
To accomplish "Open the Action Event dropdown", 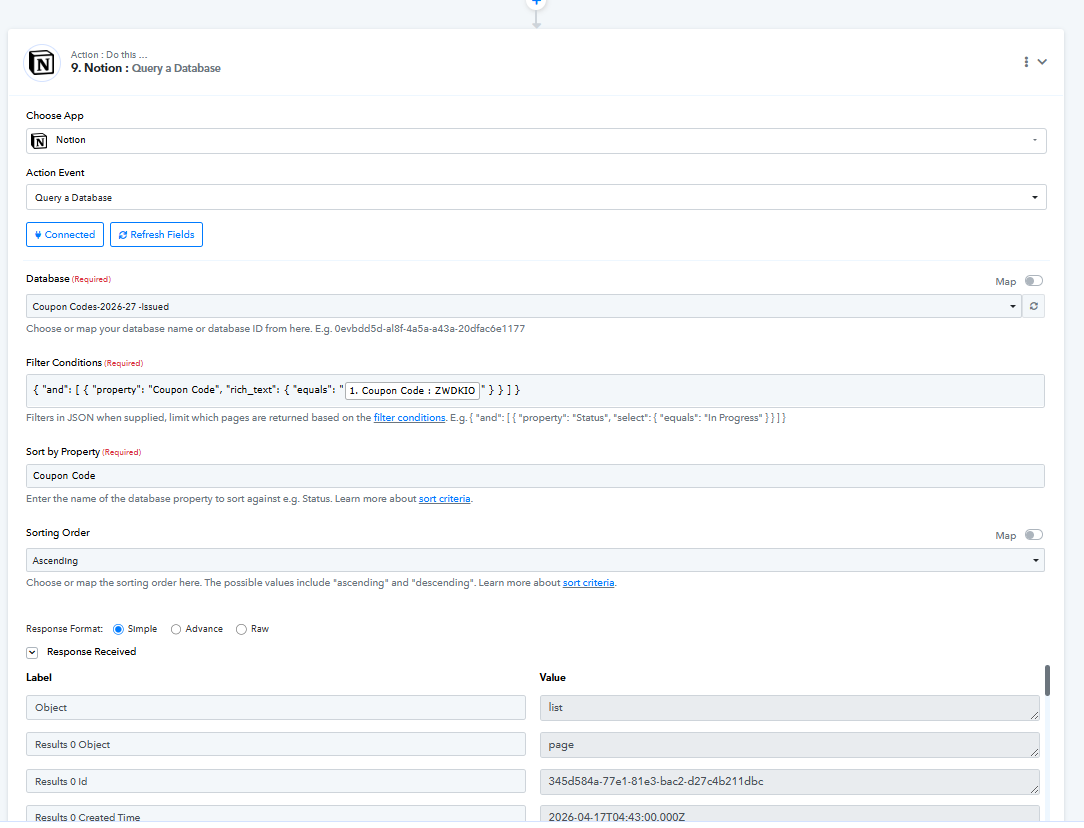I will 536,197.
